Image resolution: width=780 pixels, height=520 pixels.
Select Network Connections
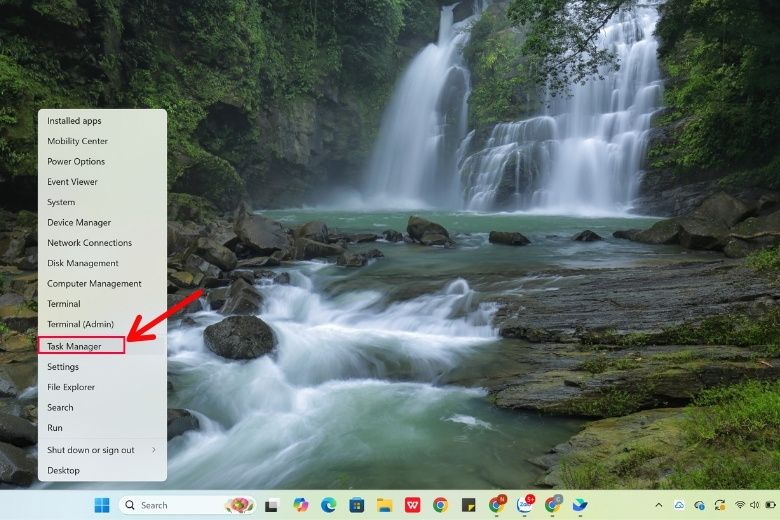102,242
